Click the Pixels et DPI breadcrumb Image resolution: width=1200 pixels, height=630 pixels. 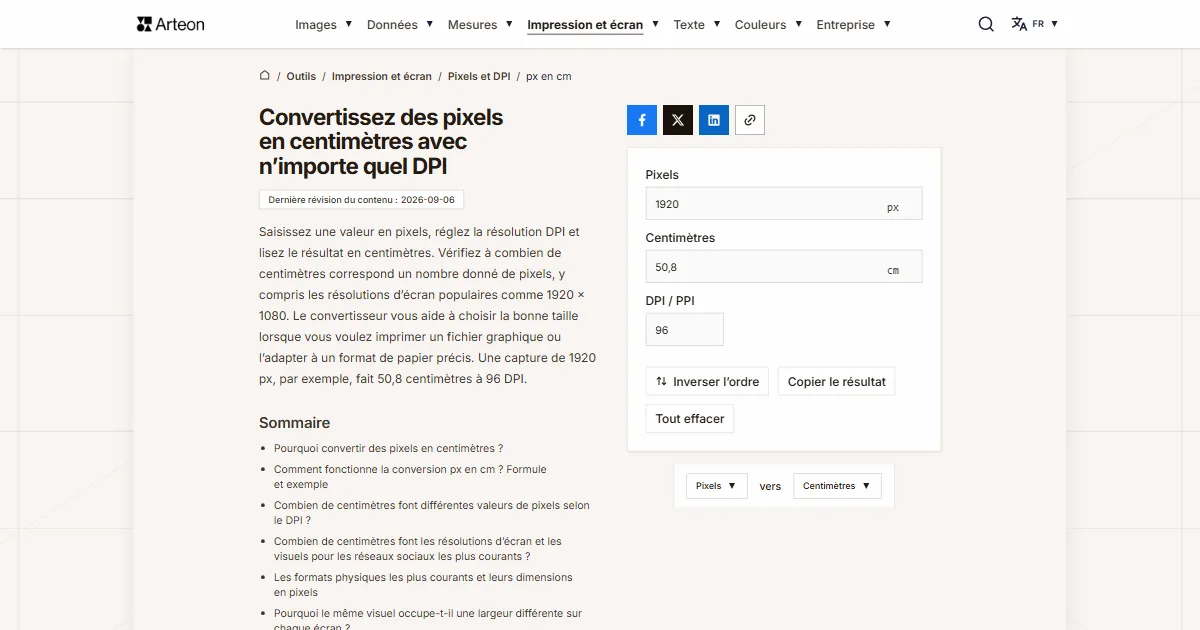[479, 76]
